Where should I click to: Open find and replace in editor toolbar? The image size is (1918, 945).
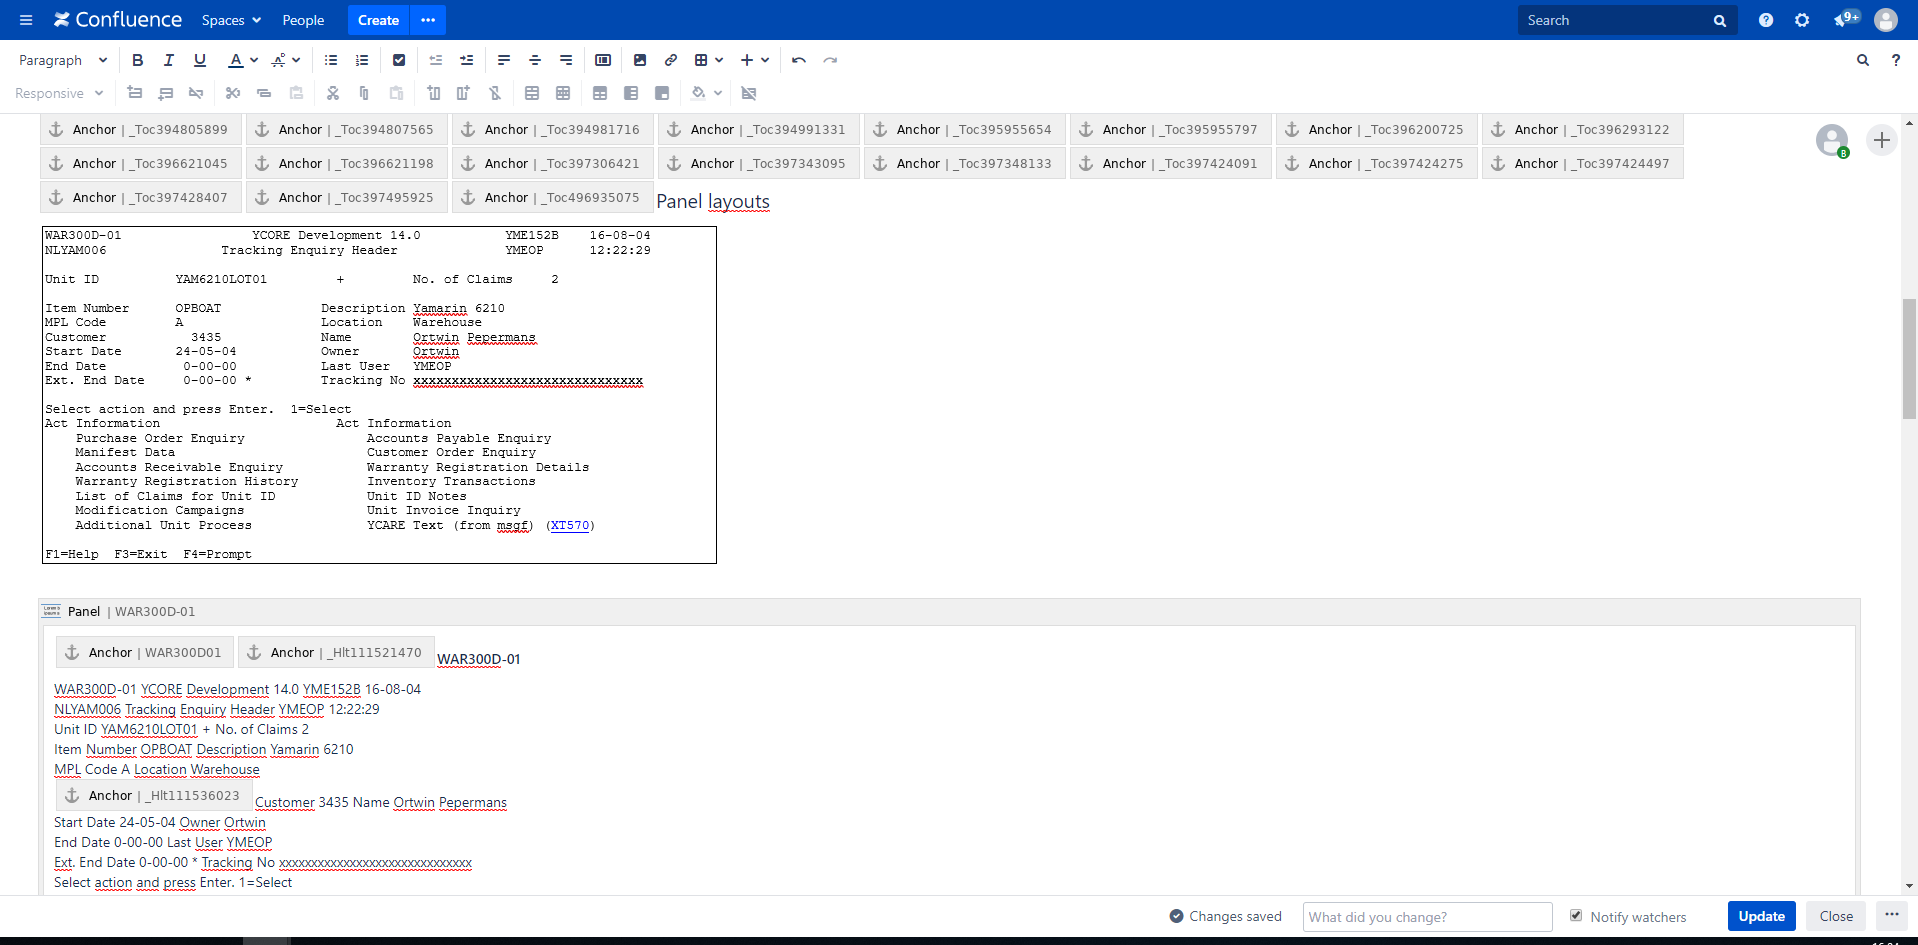1863,60
